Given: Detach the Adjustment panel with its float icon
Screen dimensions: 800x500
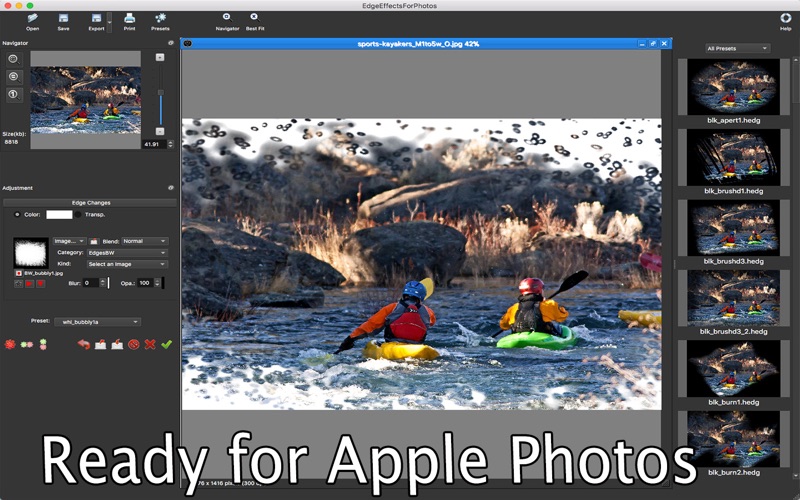Looking at the screenshot, I should pos(171,188).
